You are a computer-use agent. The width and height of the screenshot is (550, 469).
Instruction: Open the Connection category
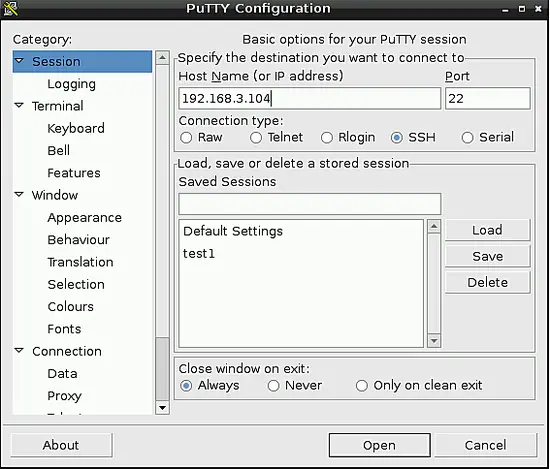tap(67, 351)
